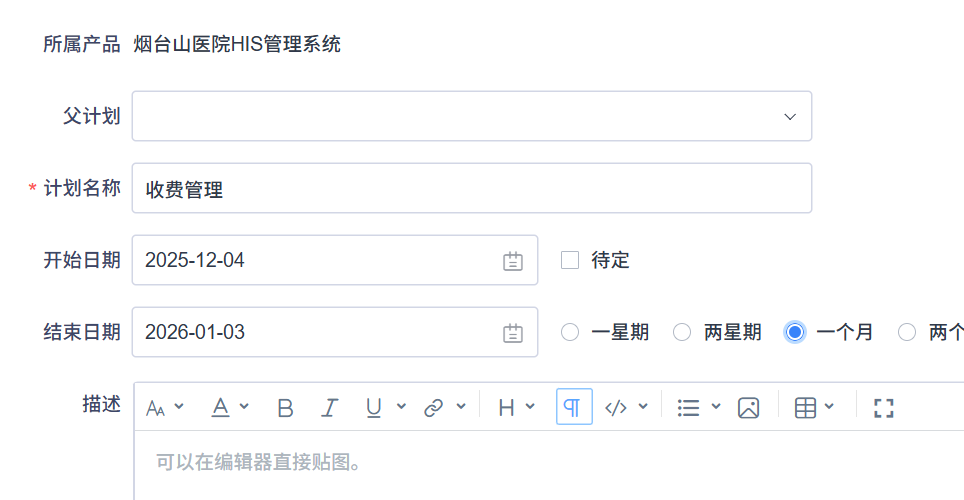This screenshot has height=500, width=964.
Task: Click the product name 烟台山医院HIS管理系统
Action: click(x=237, y=44)
